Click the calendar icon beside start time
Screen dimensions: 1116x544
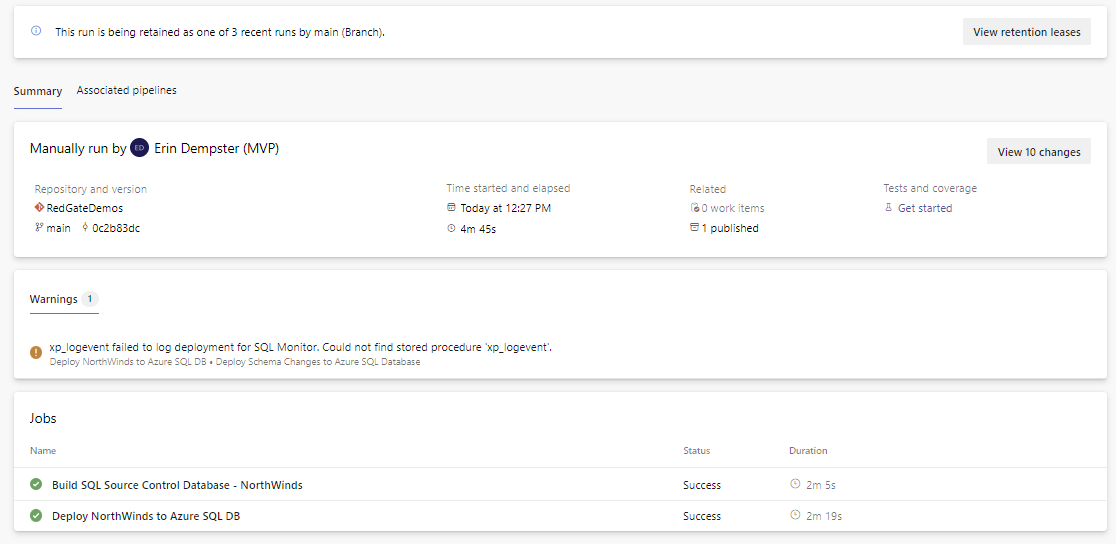coord(451,208)
